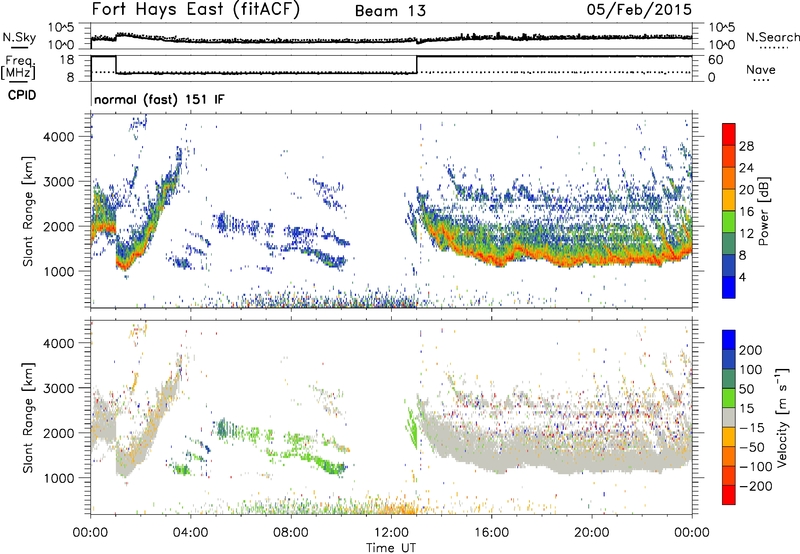Click the red bottom of velocity colorbar

point(729,495)
